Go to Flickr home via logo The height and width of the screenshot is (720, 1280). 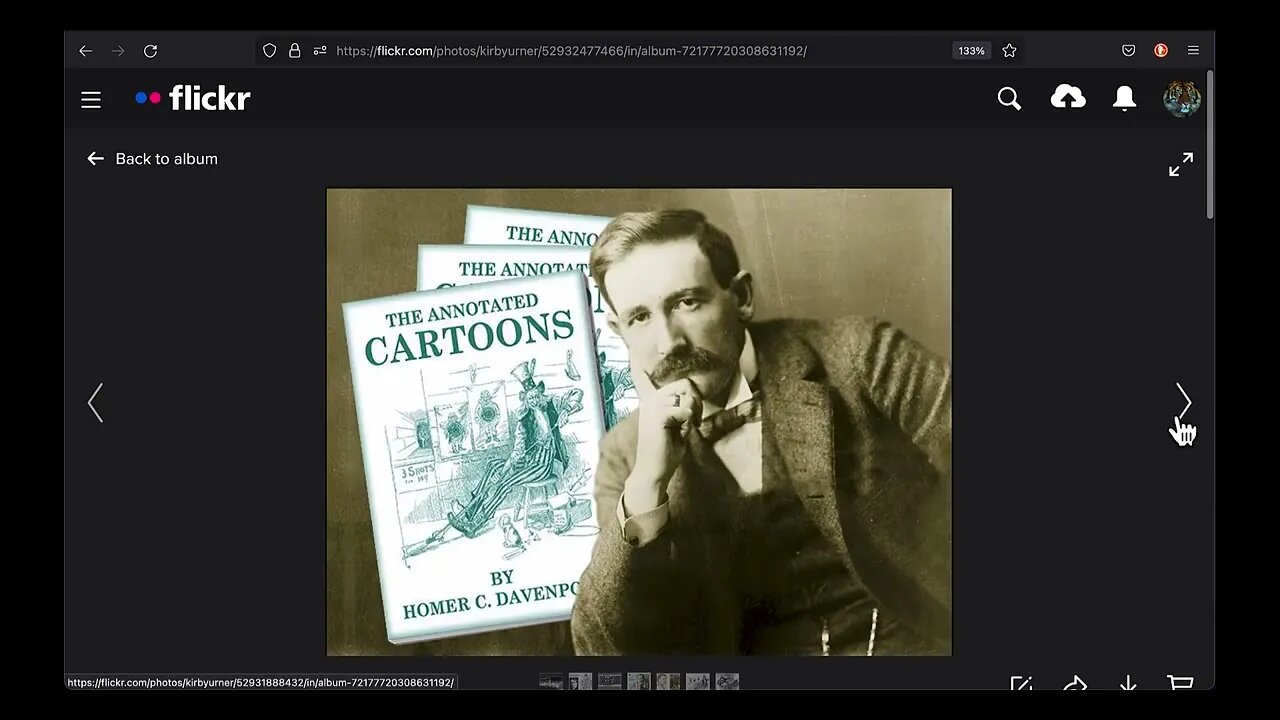pyautogui.click(x=193, y=98)
